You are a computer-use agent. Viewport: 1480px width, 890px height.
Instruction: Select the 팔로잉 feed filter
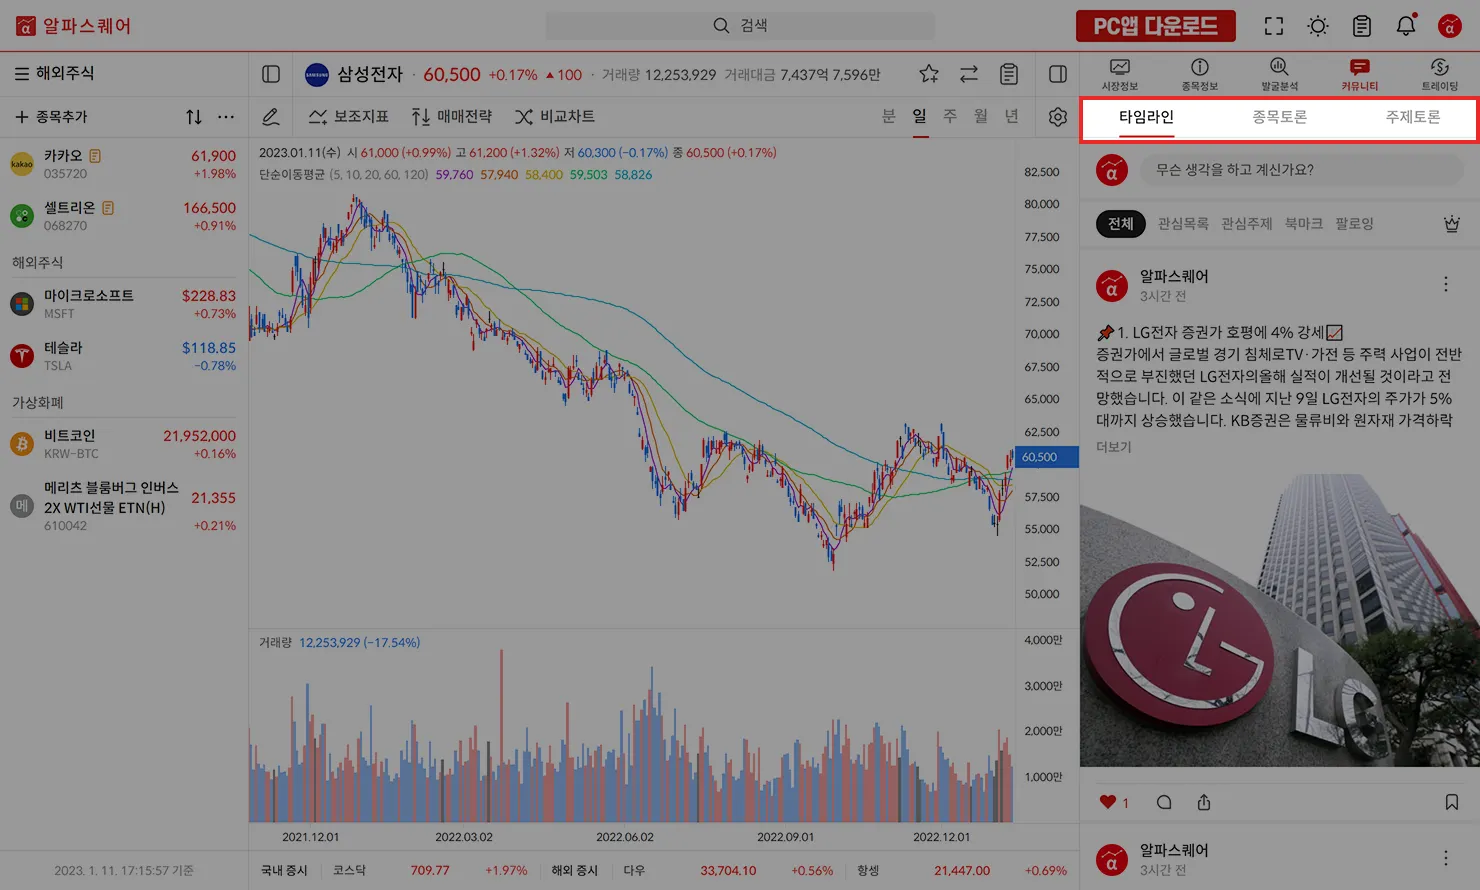click(x=1354, y=224)
